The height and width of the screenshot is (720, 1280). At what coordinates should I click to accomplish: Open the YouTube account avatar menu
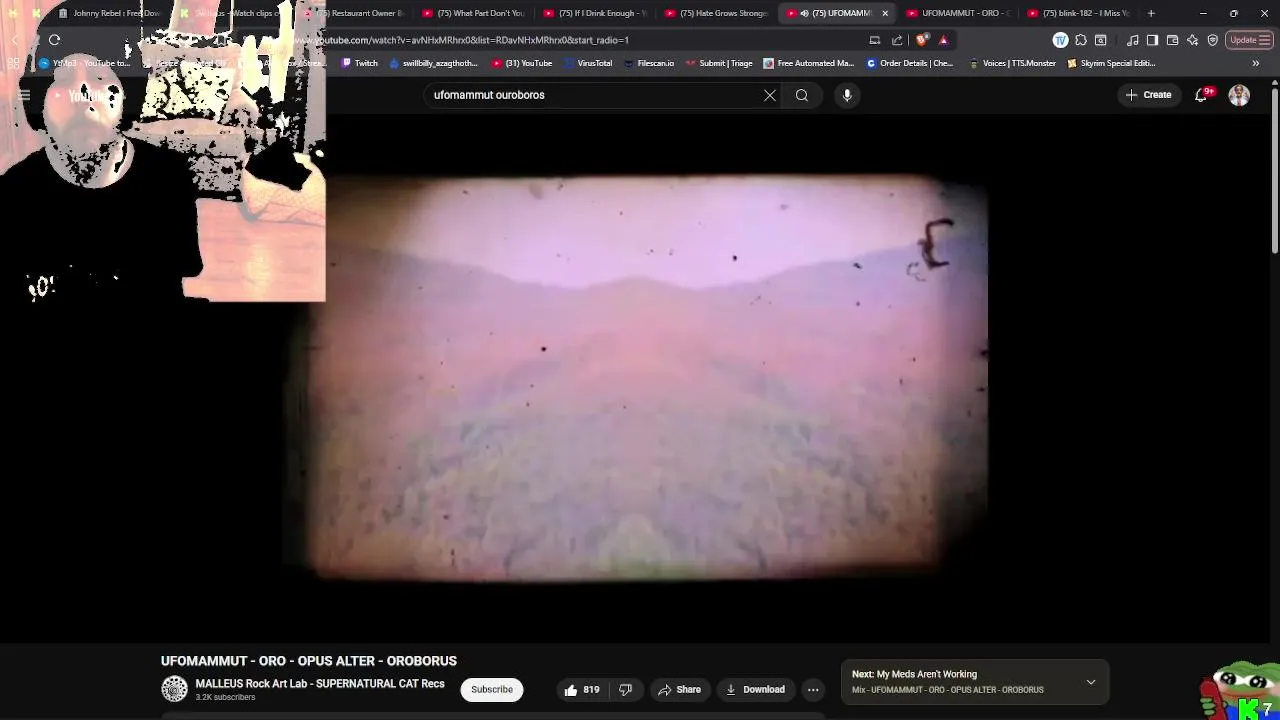(x=1239, y=95)
